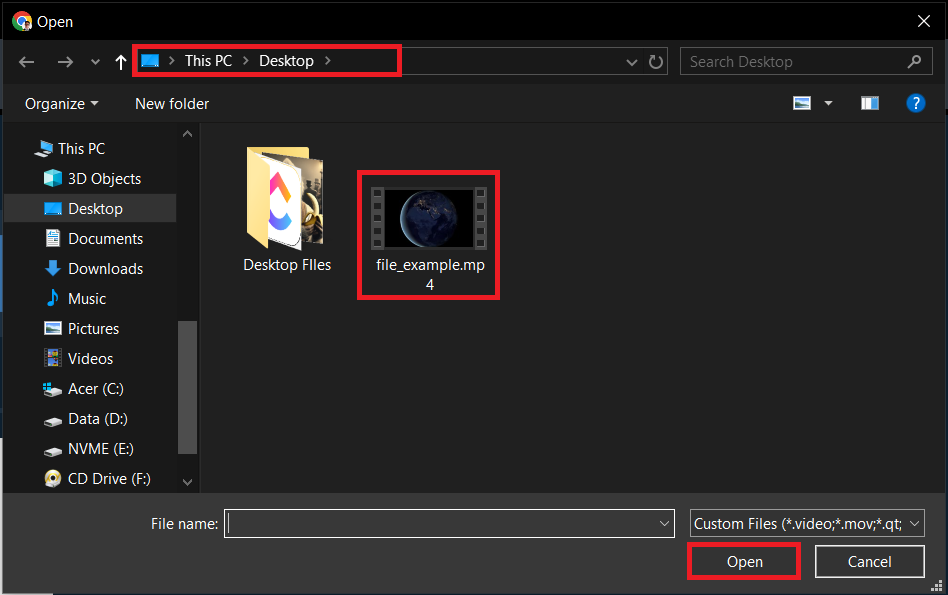Screen dimensions: 948x595
Task: Click inside the File name input box
Action: (x=449, y=523)
